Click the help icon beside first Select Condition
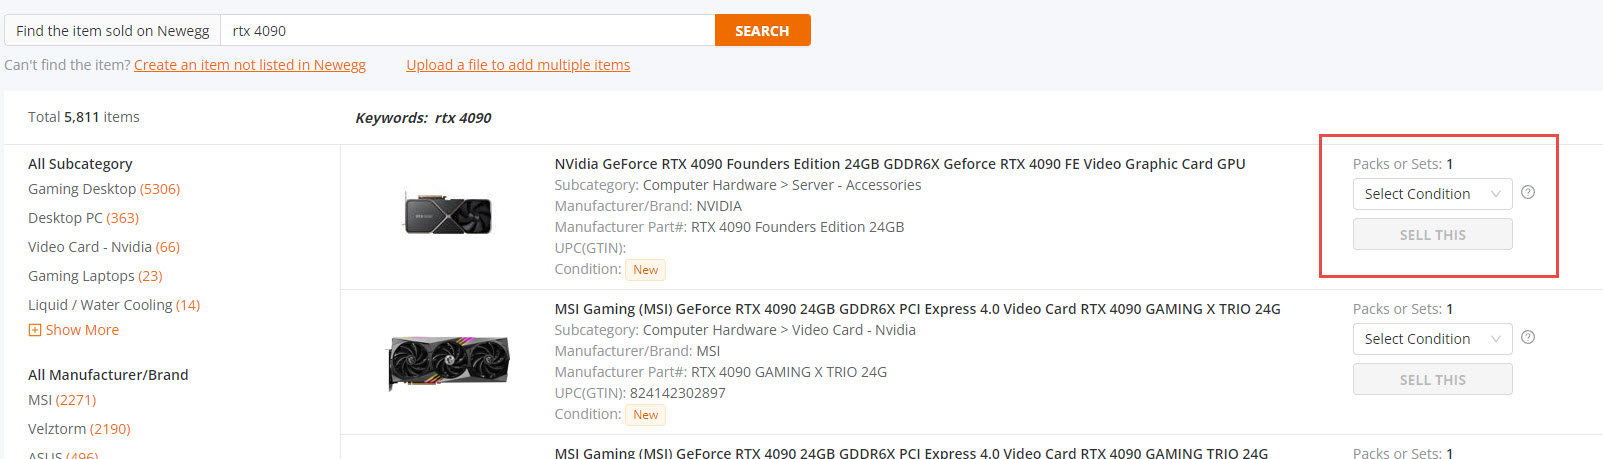 1528,193
